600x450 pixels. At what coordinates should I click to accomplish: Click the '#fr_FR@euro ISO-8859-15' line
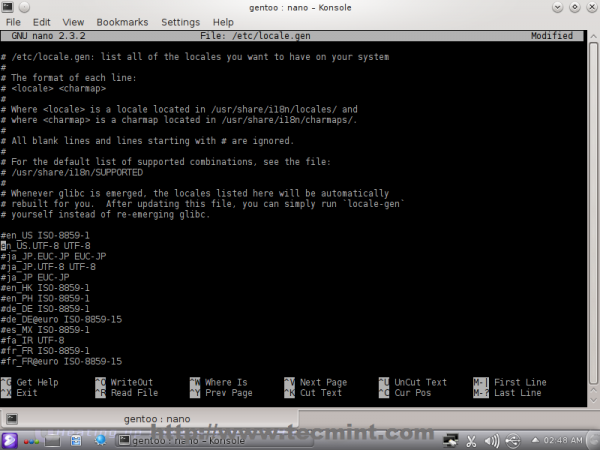point(61,362)
